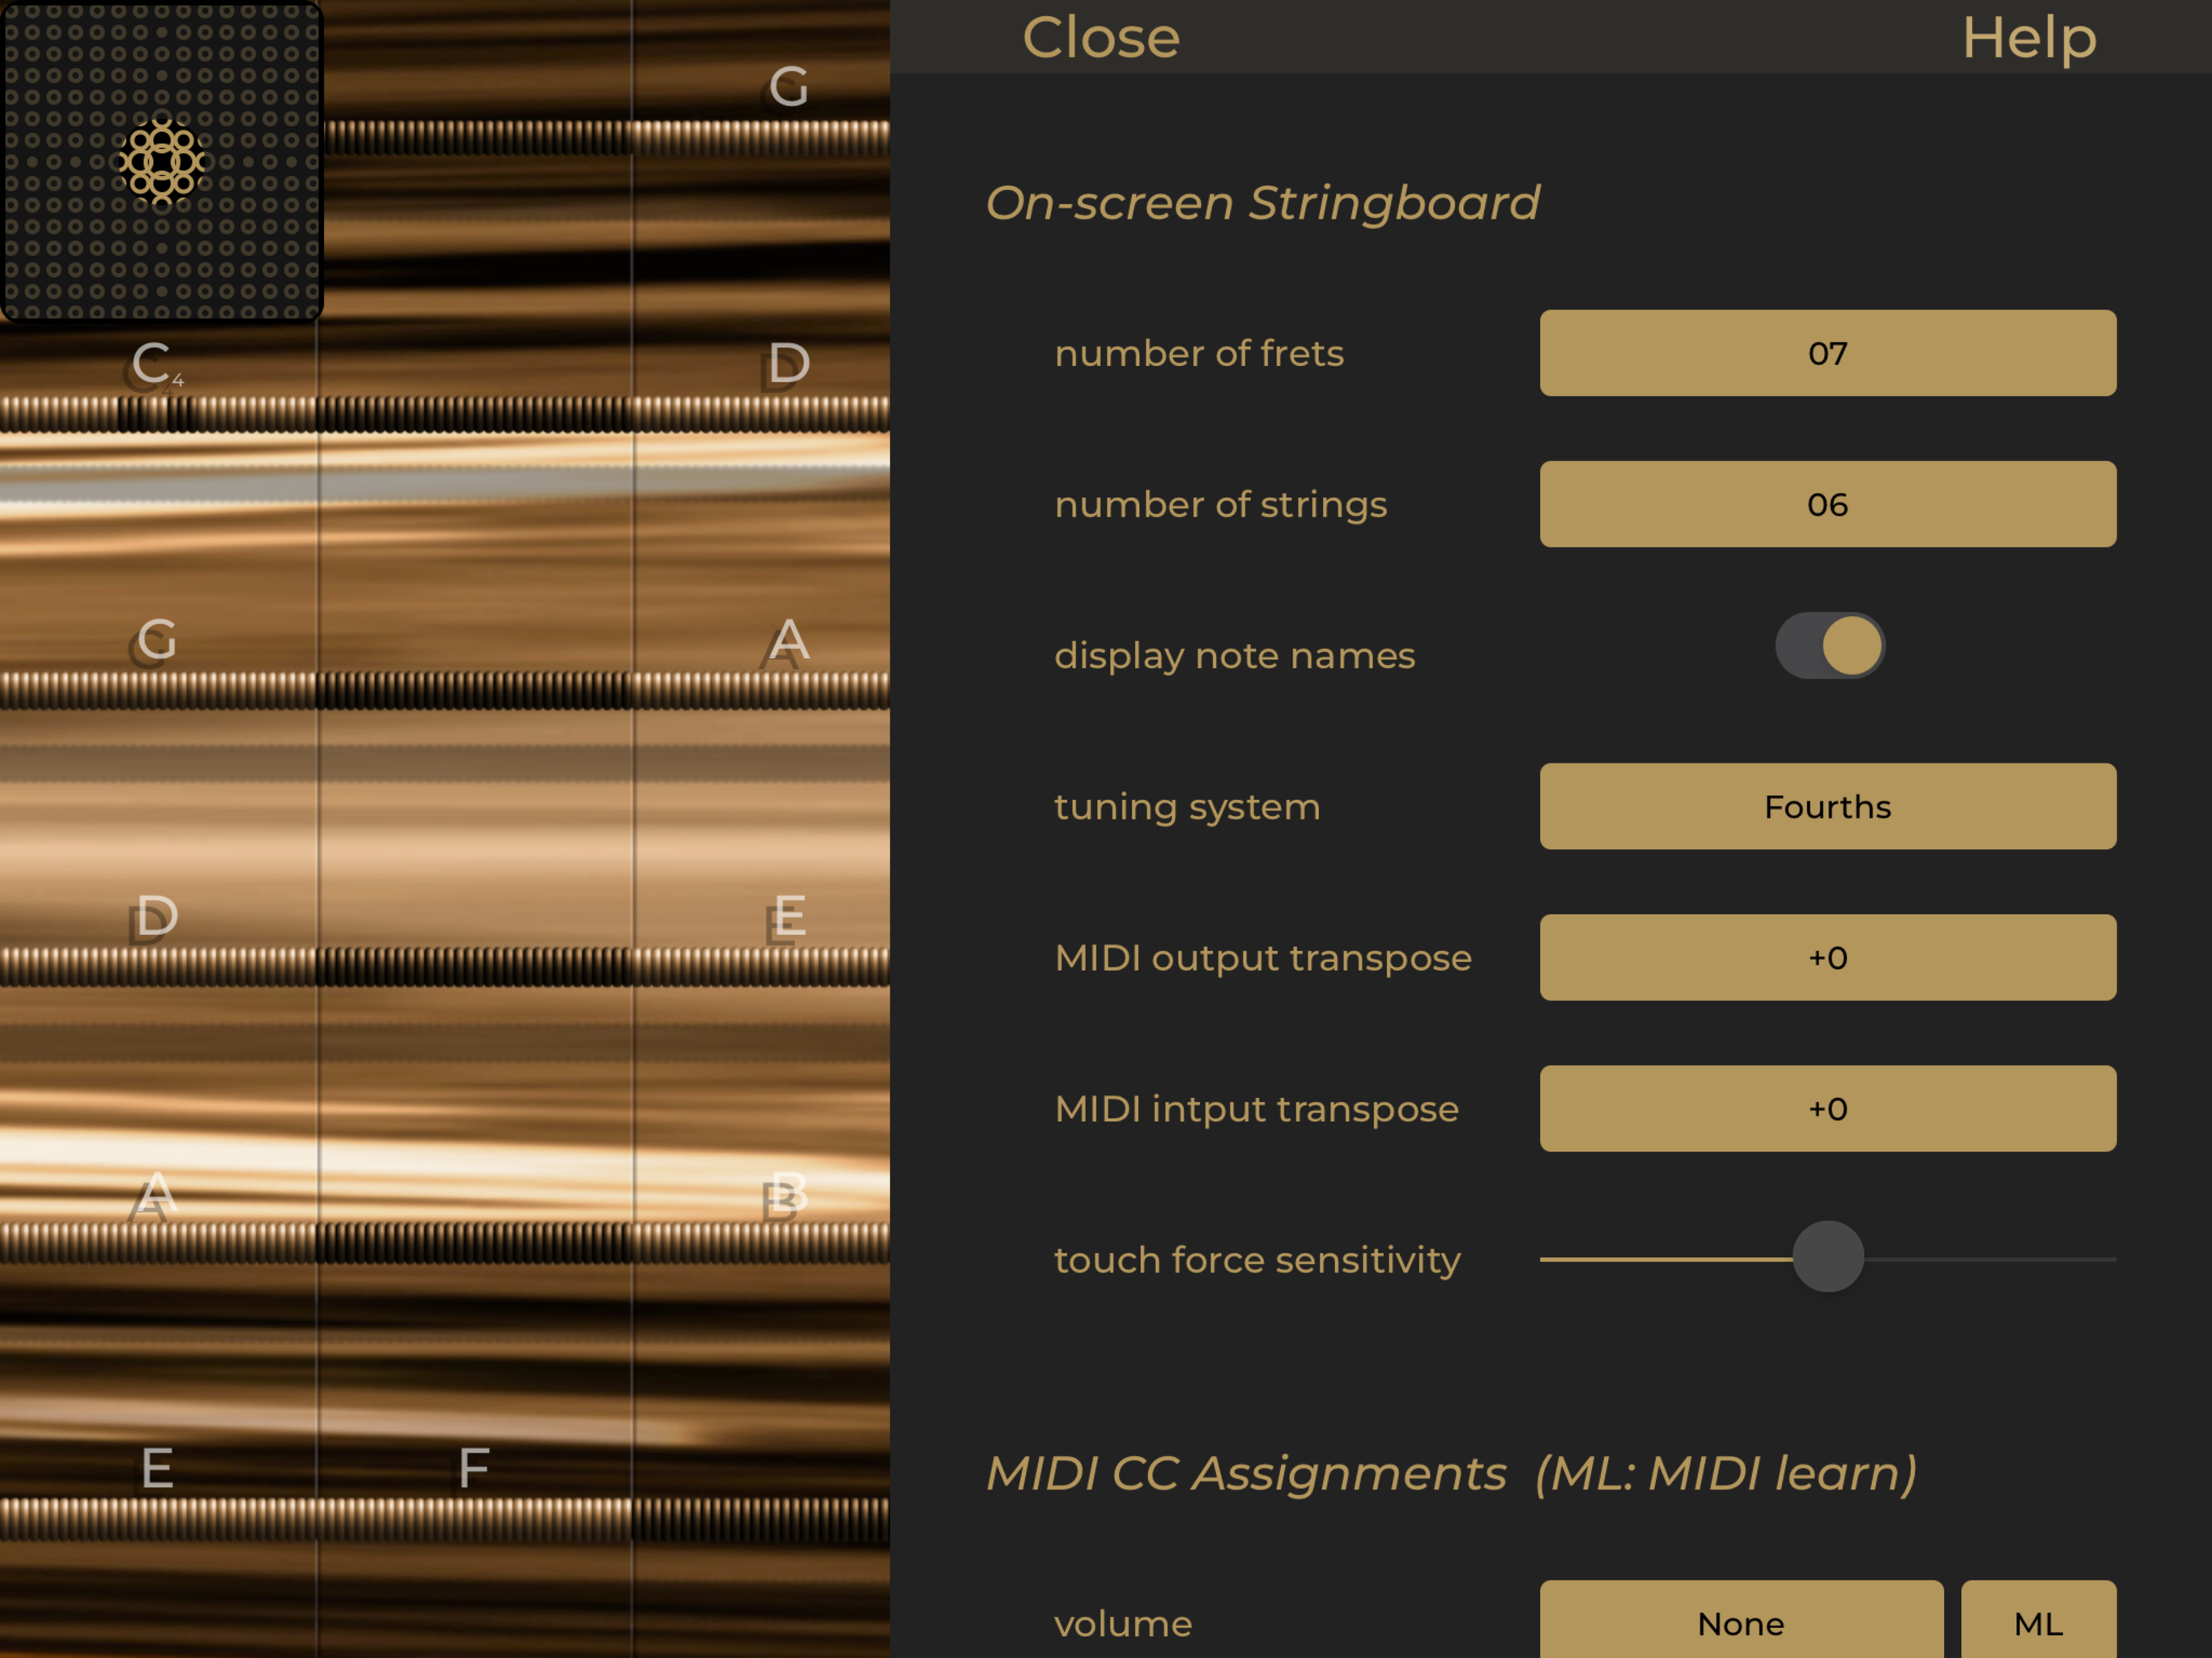Tap the golden flower logo icon
Viewport: 2212px width, 1658px height.
click(161, 161)
